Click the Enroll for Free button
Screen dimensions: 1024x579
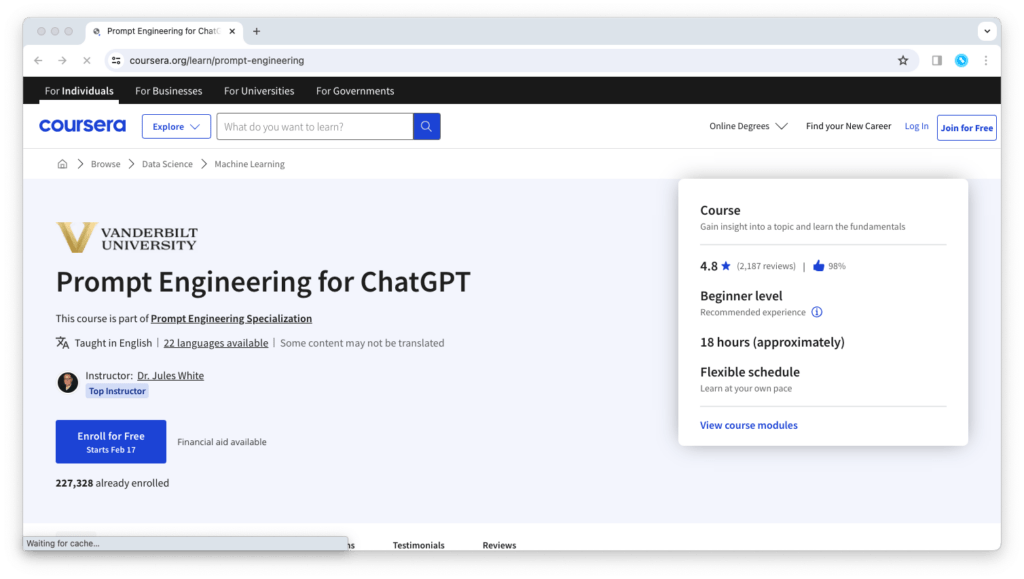point(111,442)
